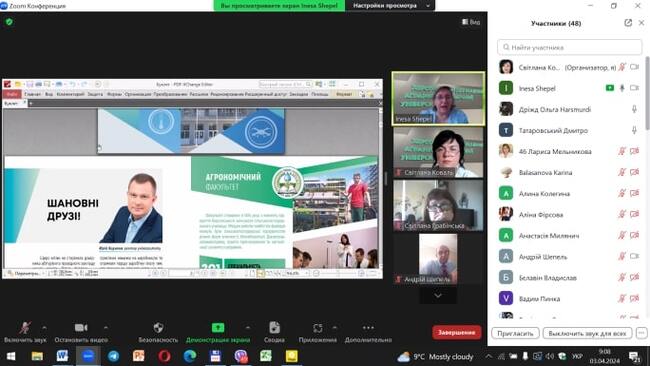Click the Найти участника search field

(570, 47)
